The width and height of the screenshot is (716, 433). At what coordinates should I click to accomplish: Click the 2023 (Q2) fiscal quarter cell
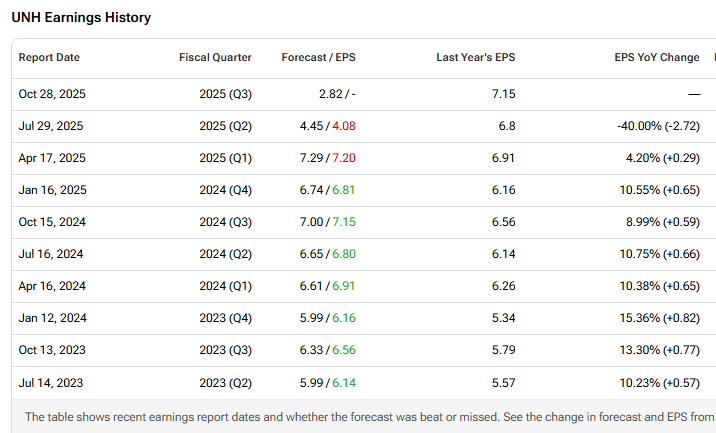click(x=225, y=382)
